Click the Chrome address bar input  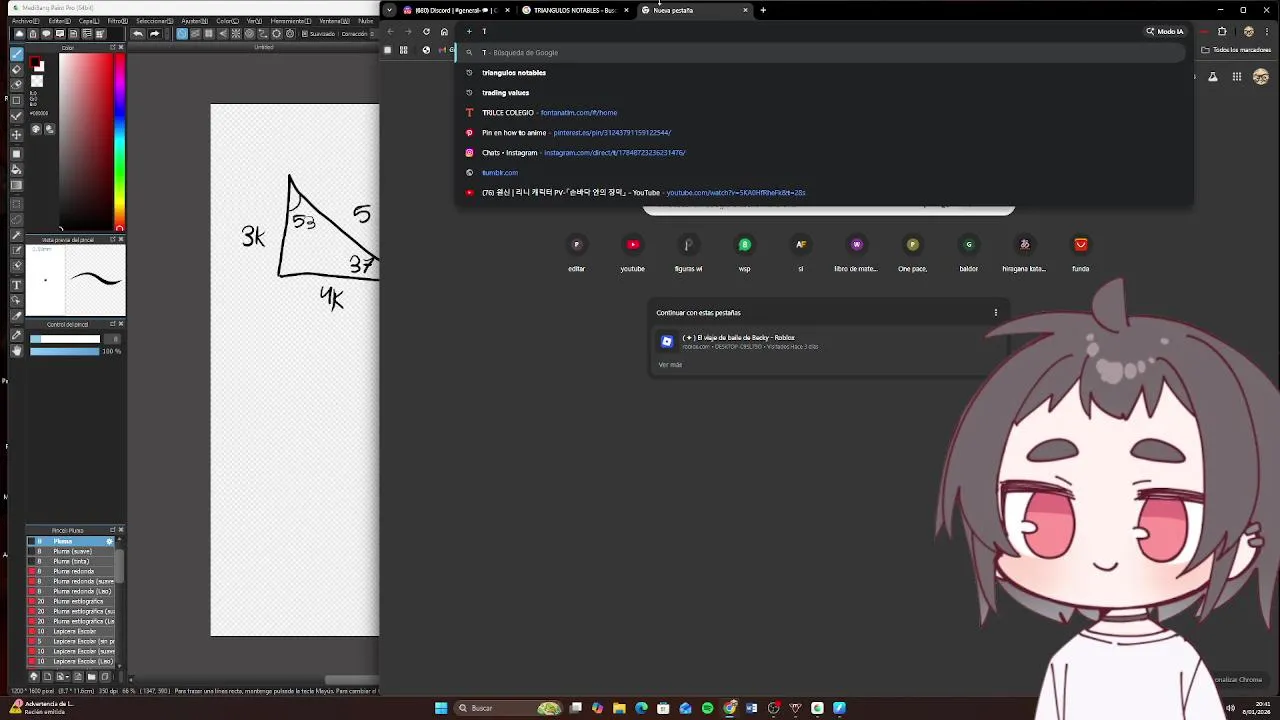[x=800, y=32]
